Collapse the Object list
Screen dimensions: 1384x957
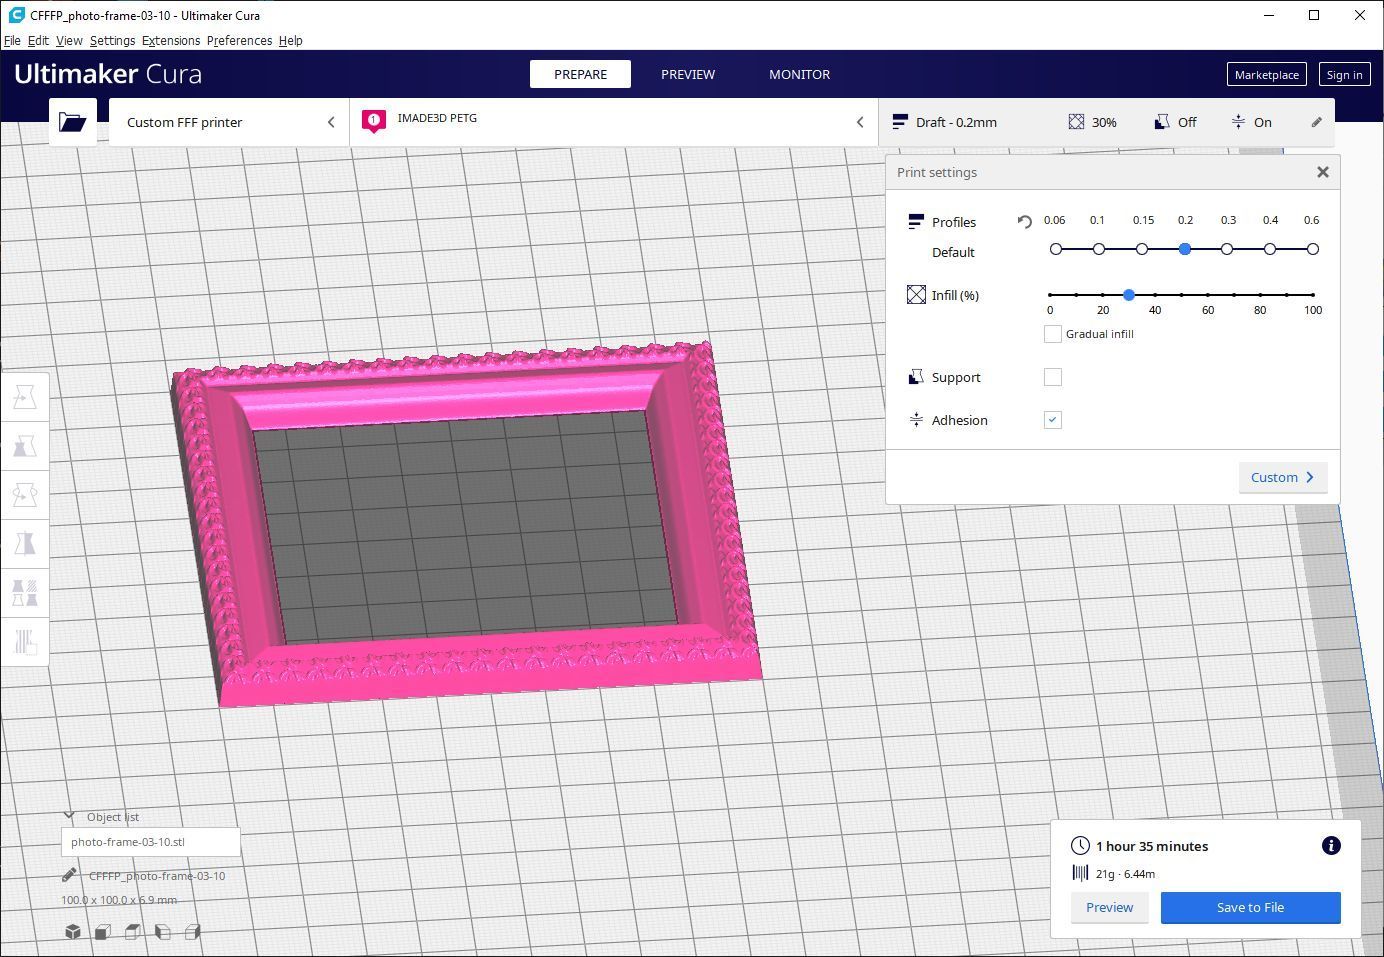click(70, 814)
